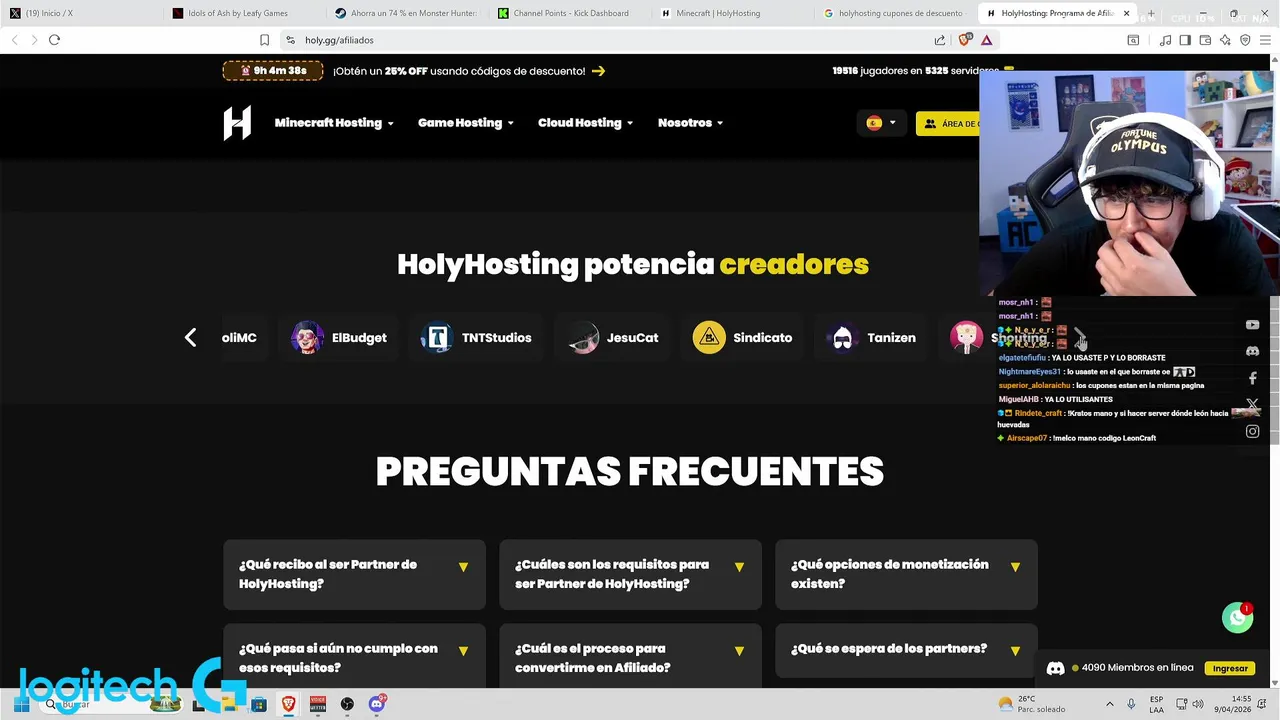1280x720 pixels.
Task: Open the Cloud Hosting dropdown menu
Action: [586, 123]
